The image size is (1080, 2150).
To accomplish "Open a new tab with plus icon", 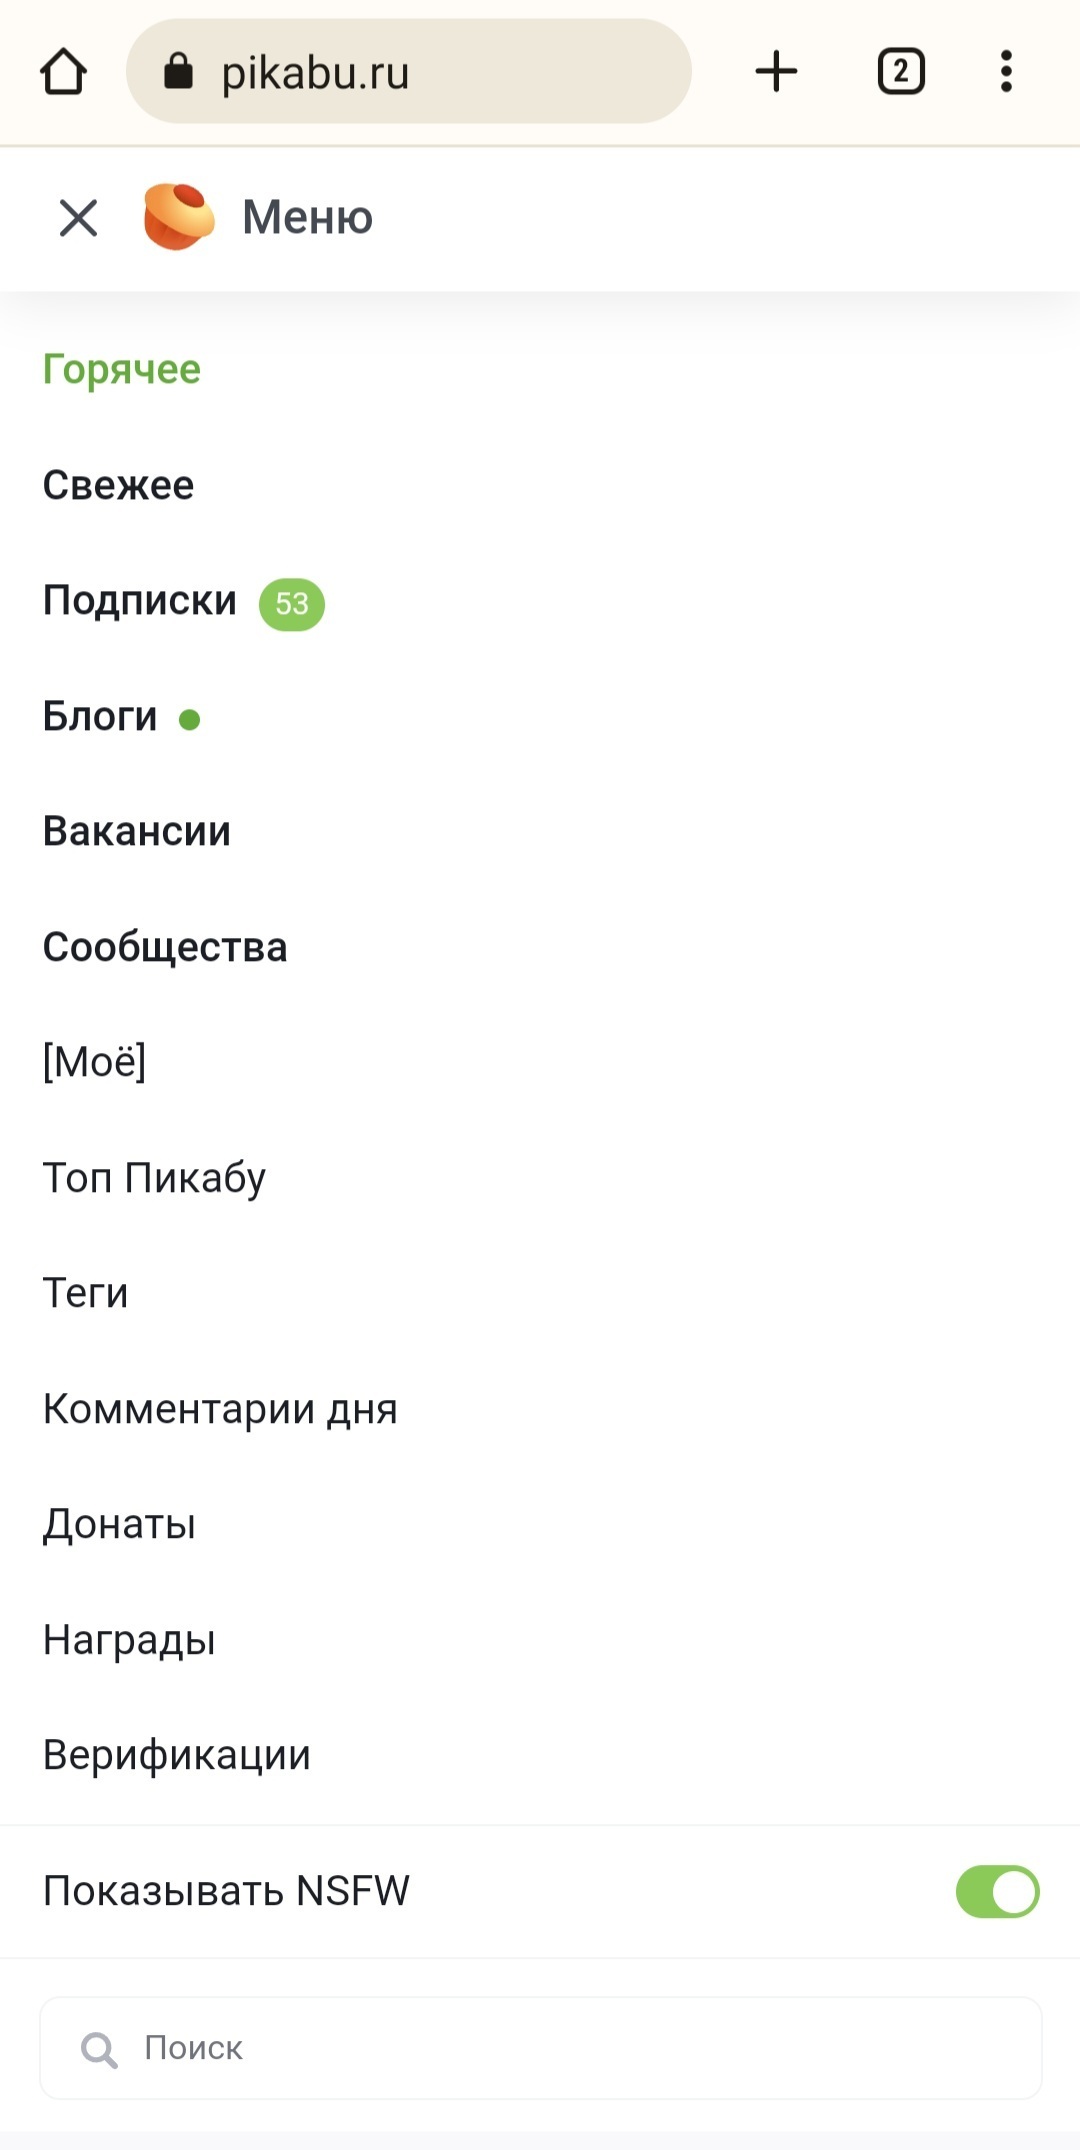I will tap(776, 72).
